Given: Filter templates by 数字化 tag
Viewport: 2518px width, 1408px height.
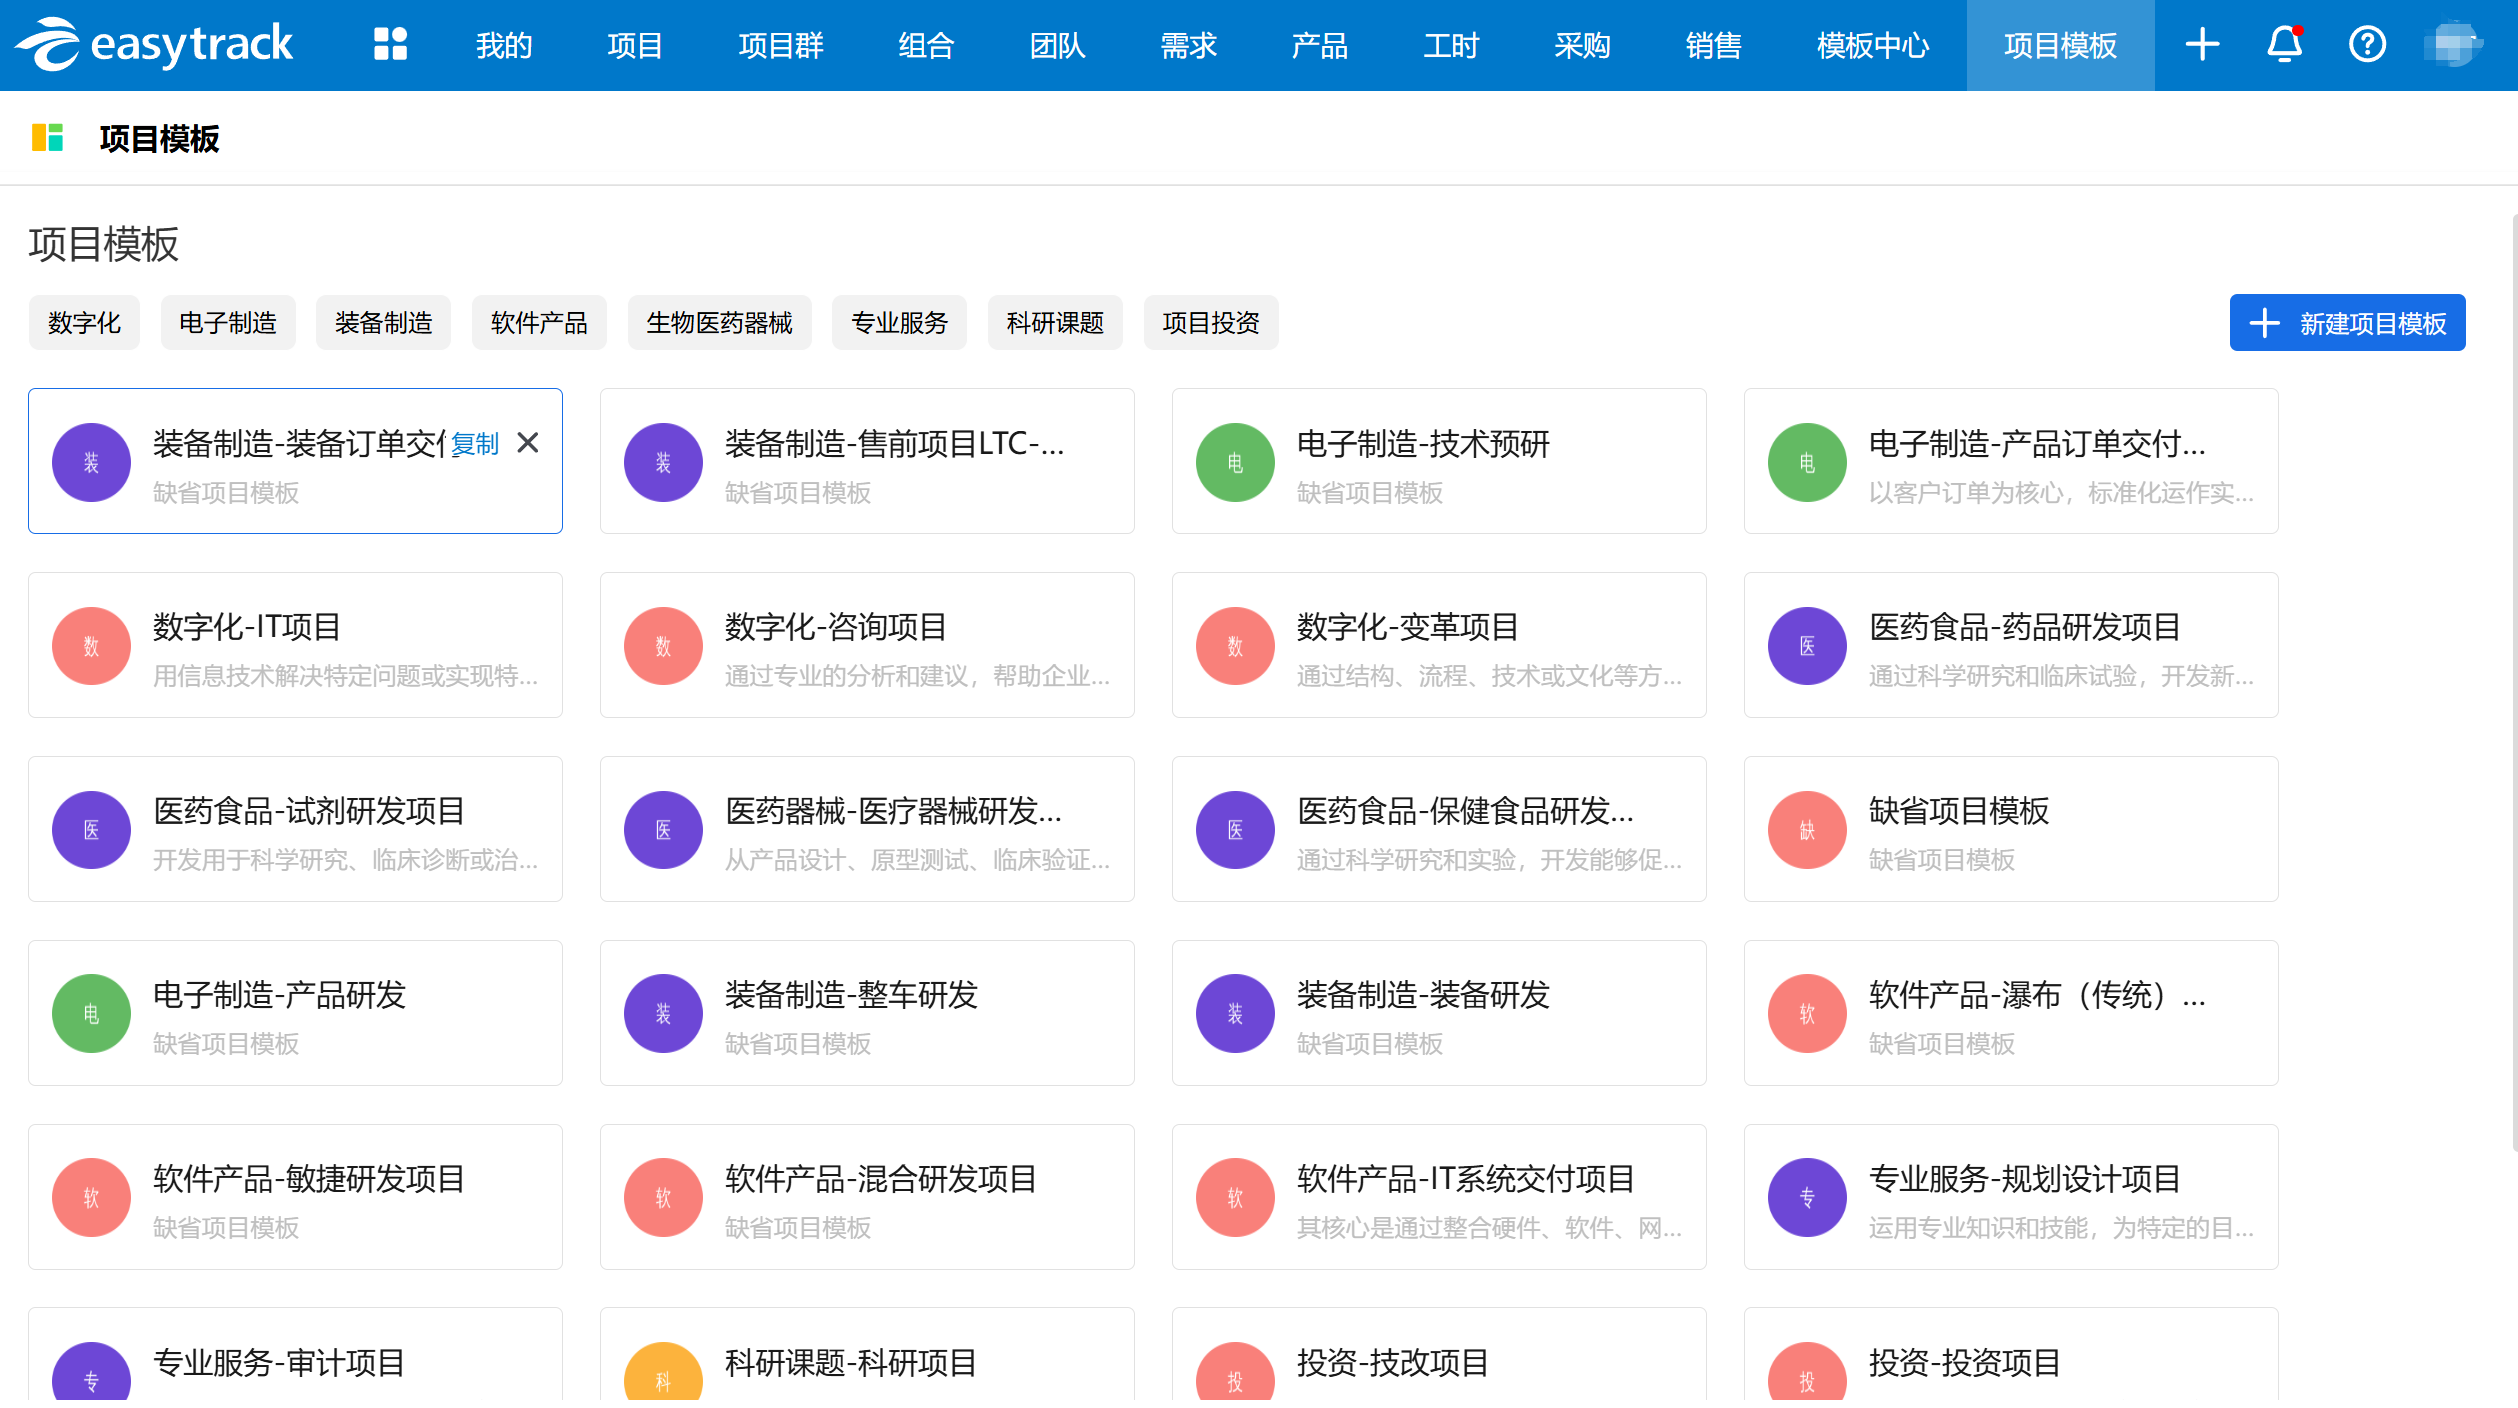Looking at the screenshot, I should 84,323.
